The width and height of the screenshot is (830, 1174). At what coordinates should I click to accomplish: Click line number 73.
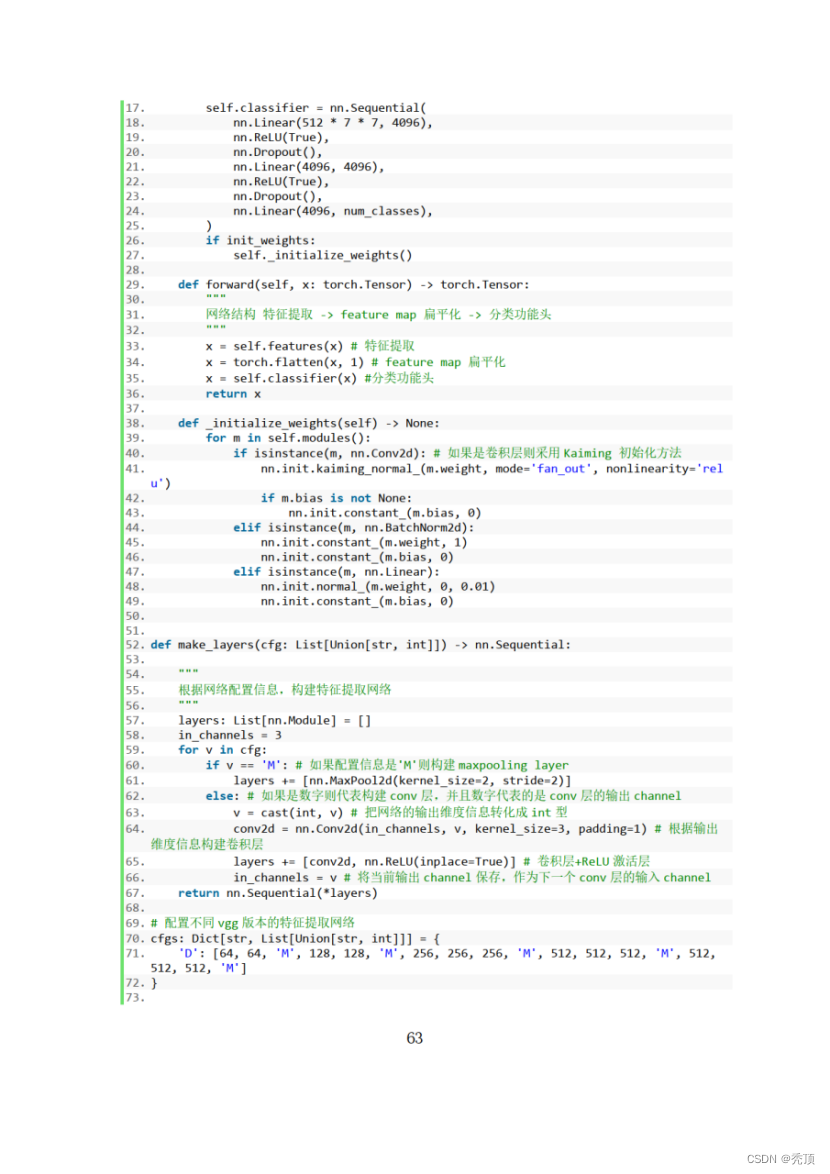[135, 997]
